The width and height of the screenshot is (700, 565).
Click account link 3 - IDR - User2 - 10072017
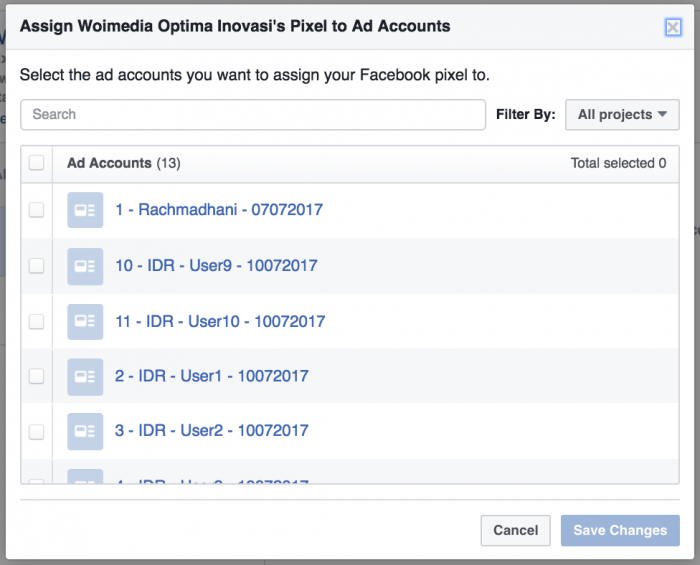[x=212, y=431]
